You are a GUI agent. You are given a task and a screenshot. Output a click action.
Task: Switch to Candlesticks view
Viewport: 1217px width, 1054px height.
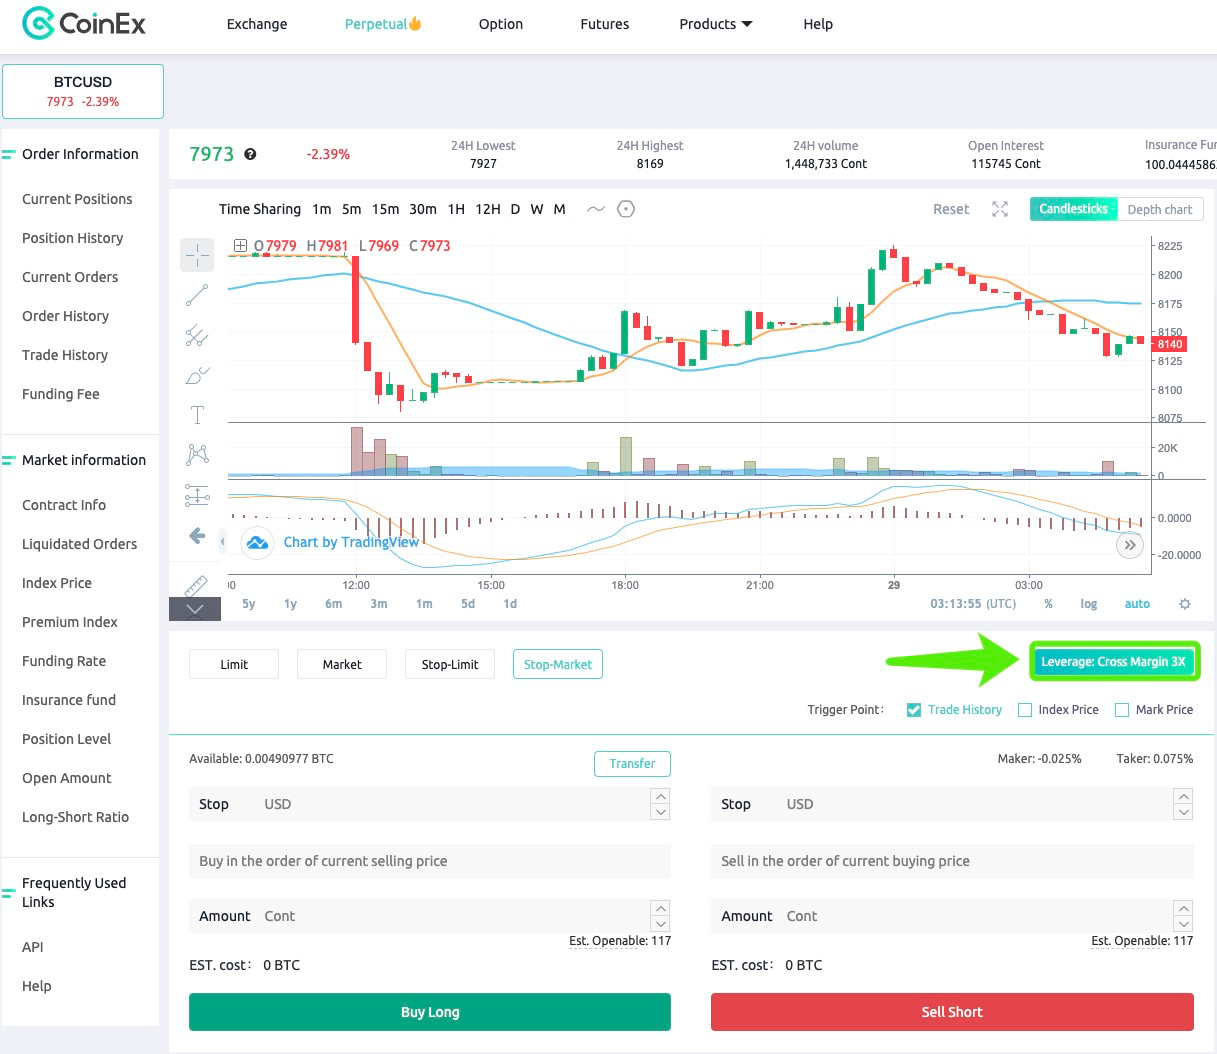point(1073,209)
